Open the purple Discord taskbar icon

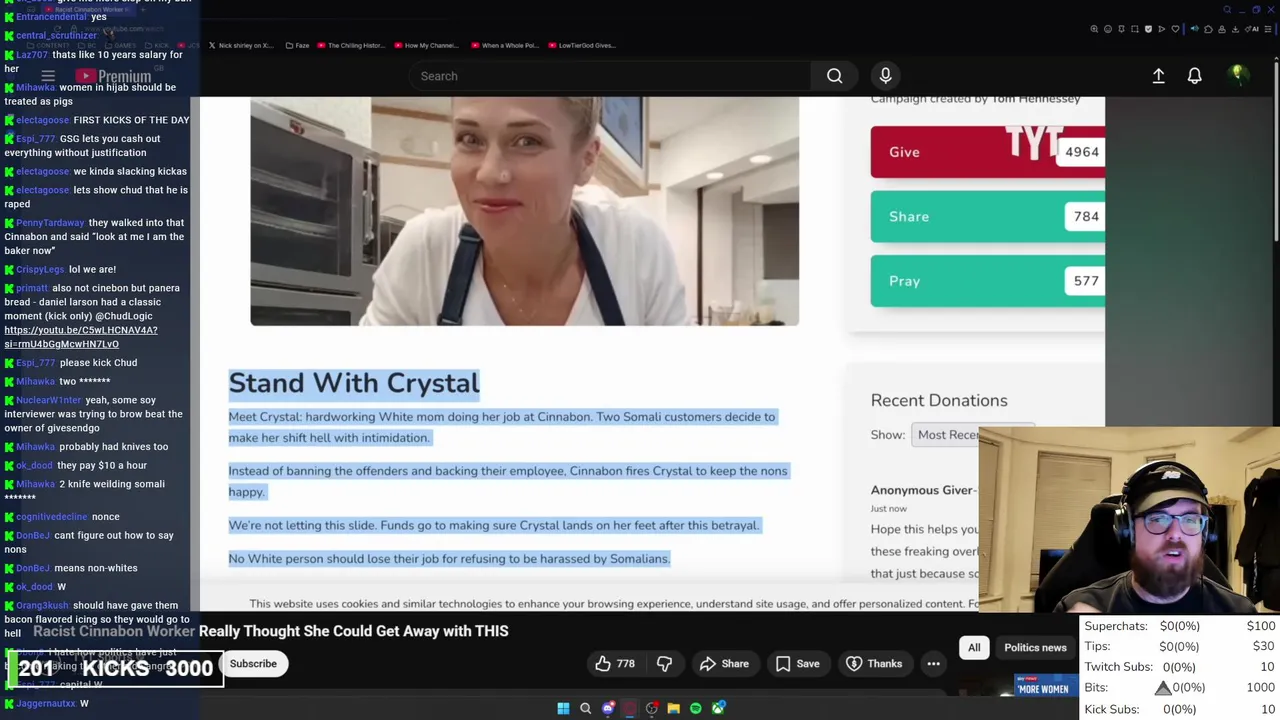pyautogui.click(x=608, y=708)
